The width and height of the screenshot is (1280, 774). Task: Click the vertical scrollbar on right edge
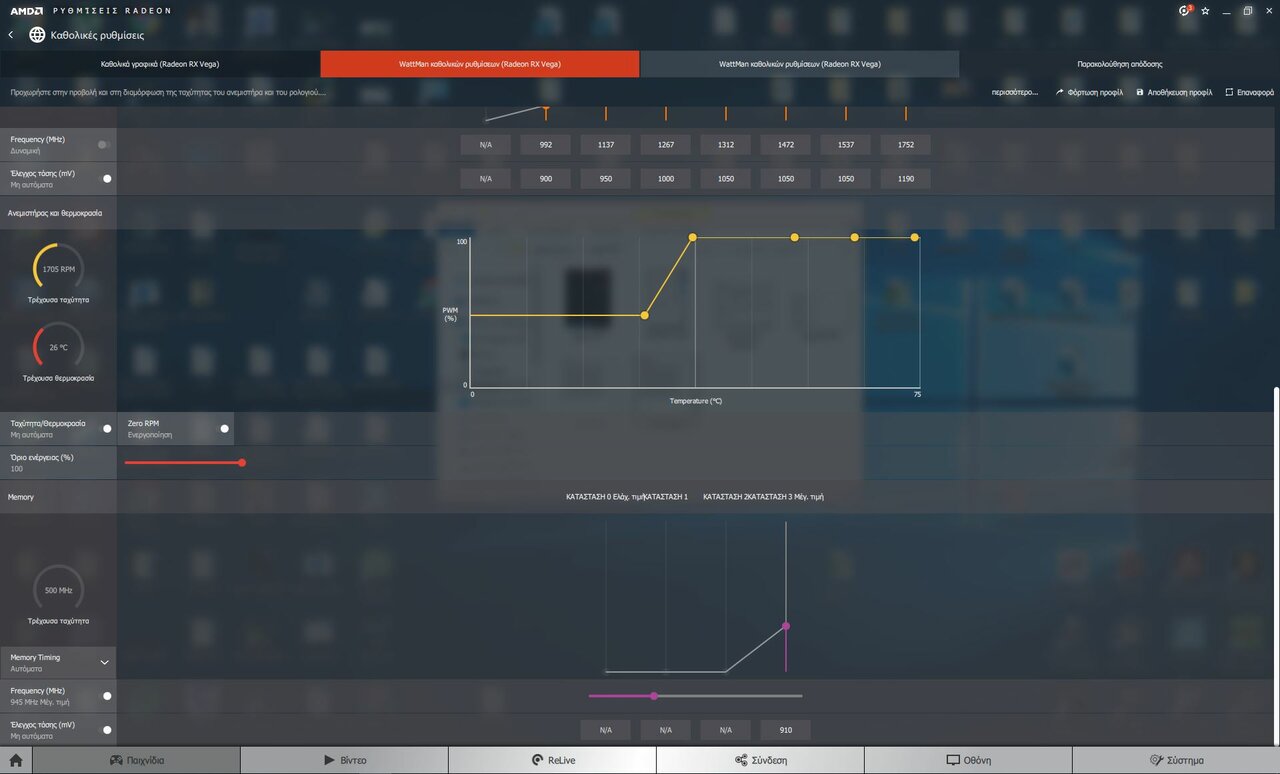click(x=1276, y=565)
